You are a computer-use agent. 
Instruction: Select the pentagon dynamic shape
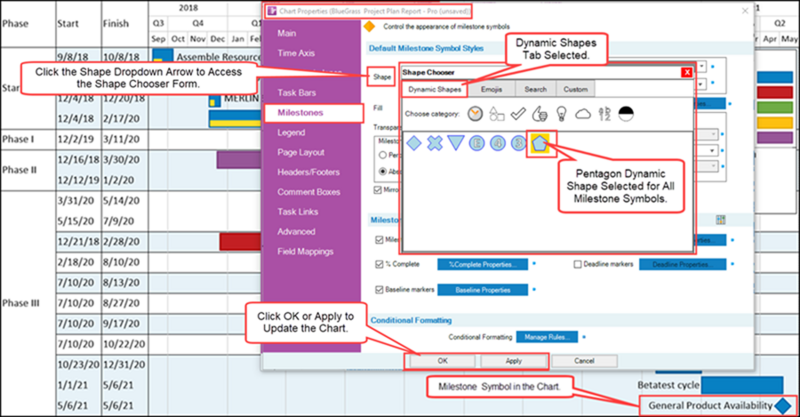[x=539, y=143]
